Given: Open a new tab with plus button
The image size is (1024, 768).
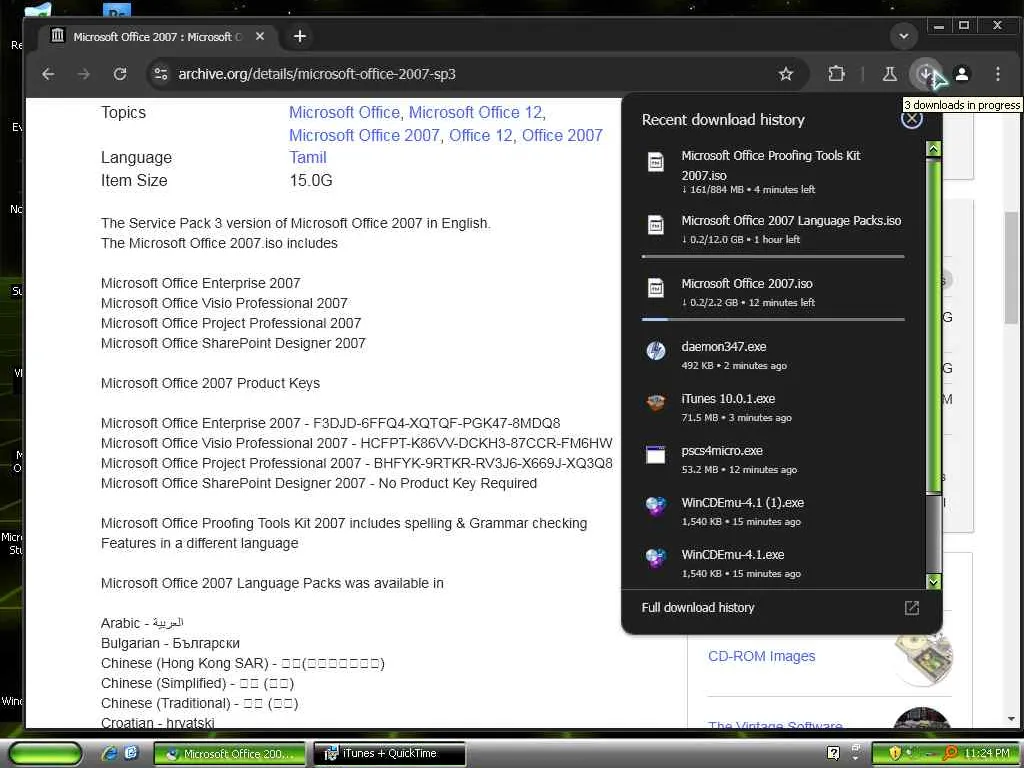Looking at the screenshot, I should click(x=300, y=37).
